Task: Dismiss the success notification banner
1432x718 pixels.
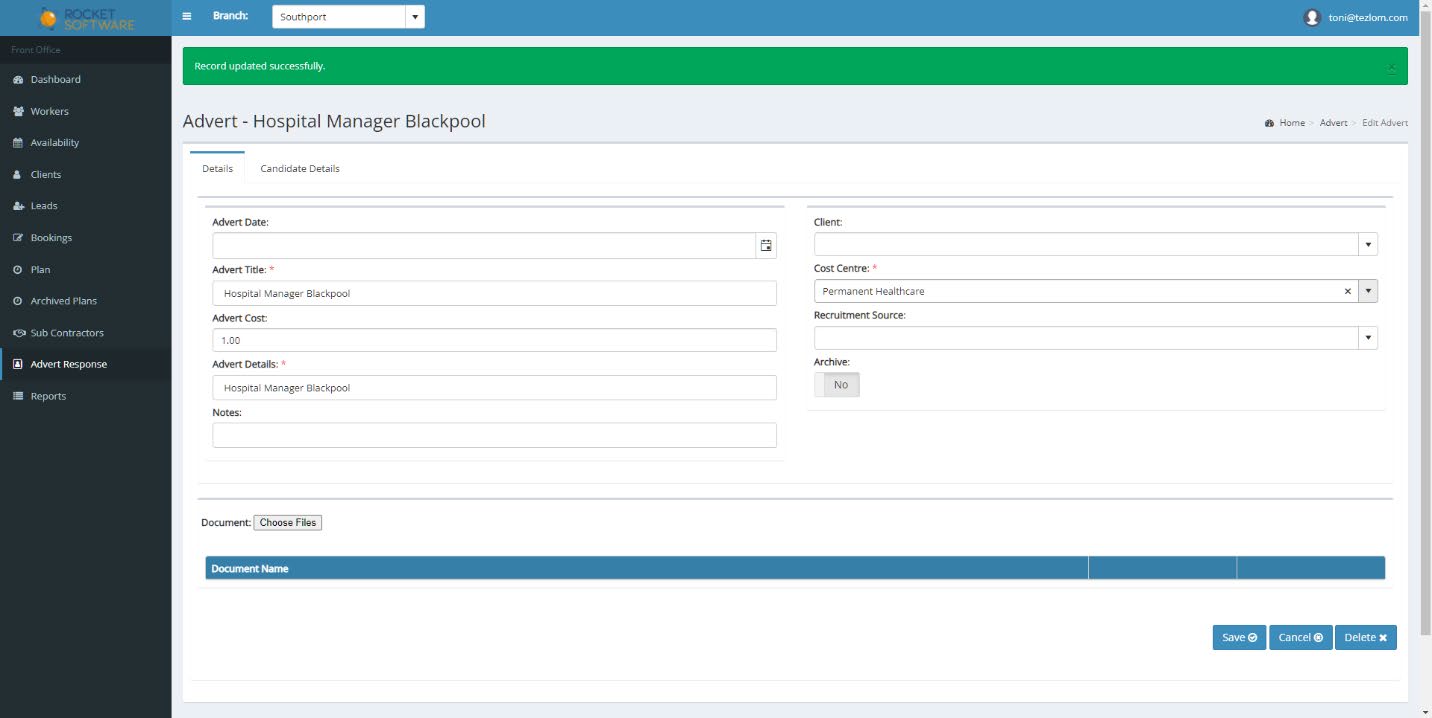Action: pyautogui.click(x=1391, y=67)
